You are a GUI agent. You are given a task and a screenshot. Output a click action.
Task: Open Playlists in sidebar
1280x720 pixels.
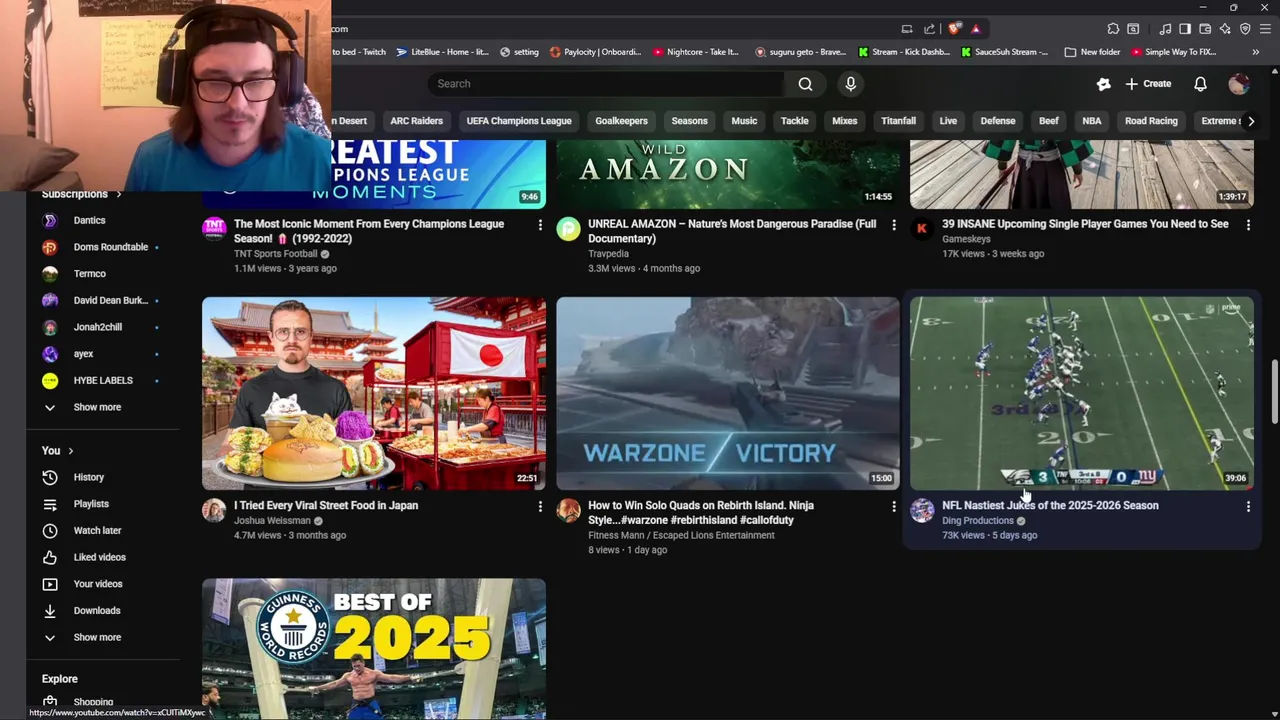(x=91, y=504)
